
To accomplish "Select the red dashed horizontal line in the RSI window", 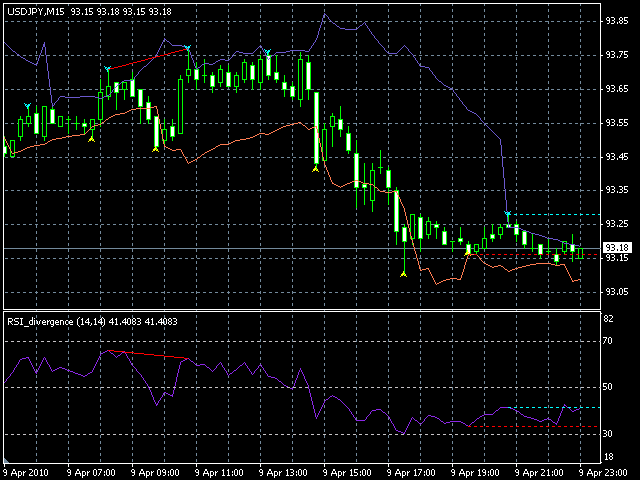I will click(x=534, y=427).
